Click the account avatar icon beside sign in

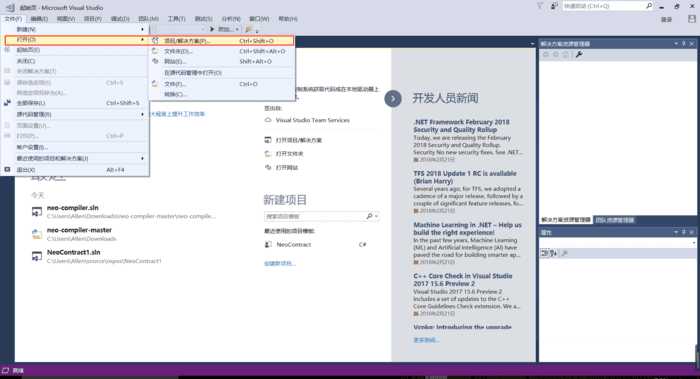point(692,19)
